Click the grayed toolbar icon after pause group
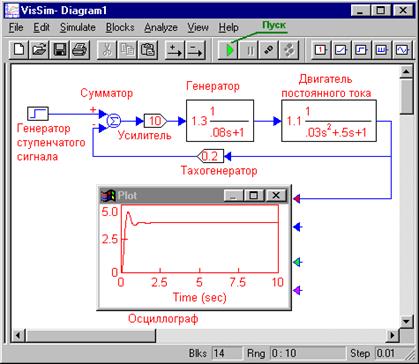This screenshot has width=419, height=364. [x=289, y=51]
